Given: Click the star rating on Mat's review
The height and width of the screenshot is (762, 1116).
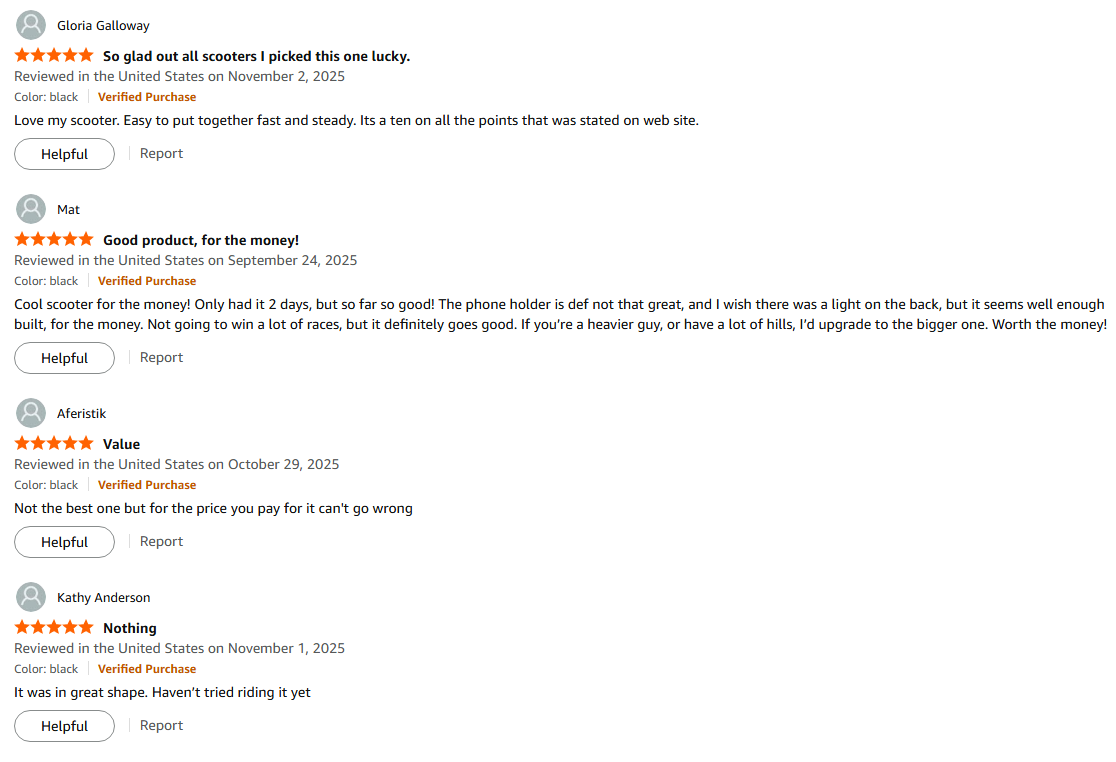Looking at the screenshot, I should tap(54, 240).
